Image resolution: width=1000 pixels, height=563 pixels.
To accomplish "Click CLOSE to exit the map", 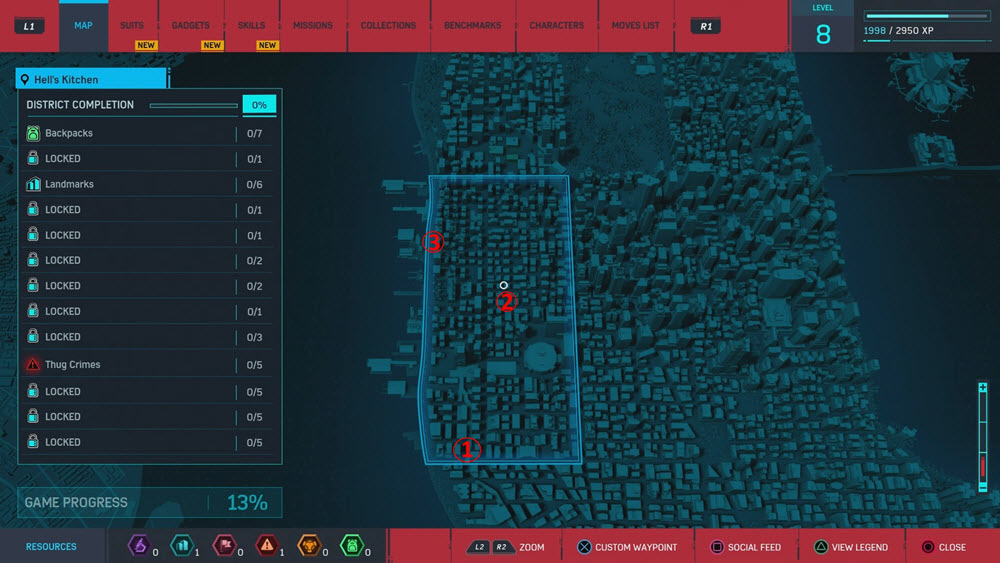I will (x=952, y=547).
